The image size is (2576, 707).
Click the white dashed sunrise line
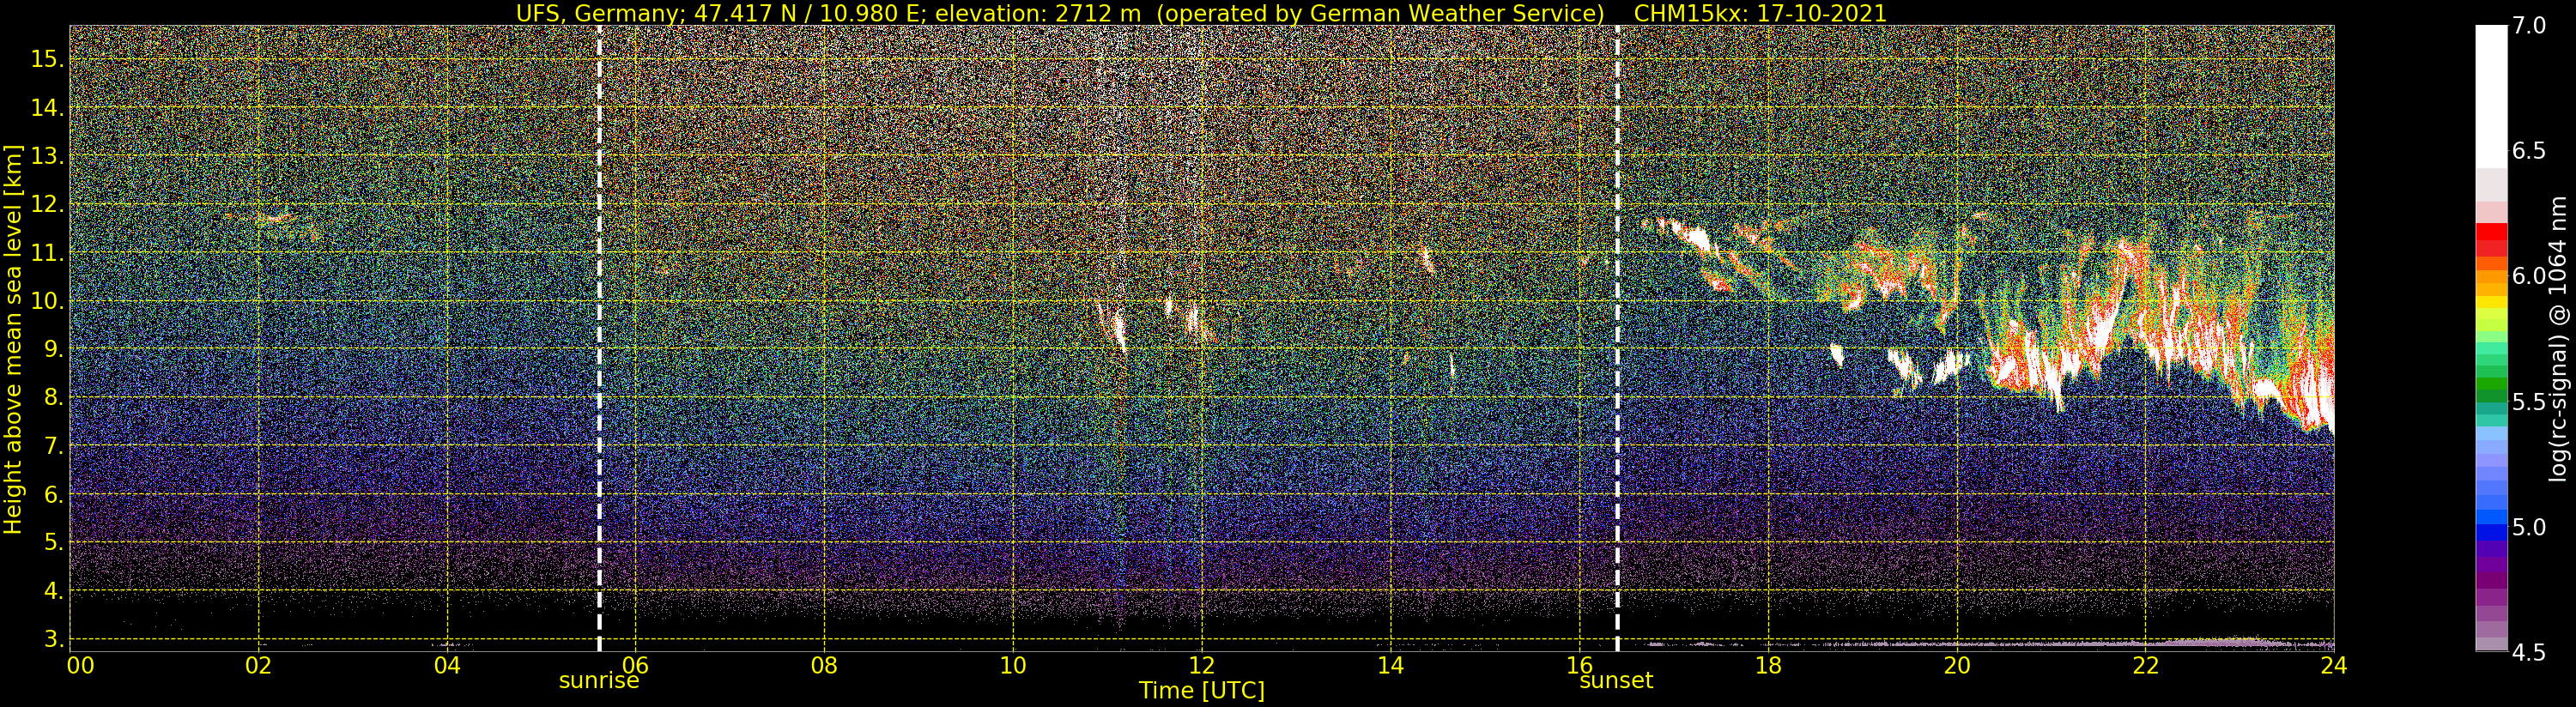pos(599,338)
